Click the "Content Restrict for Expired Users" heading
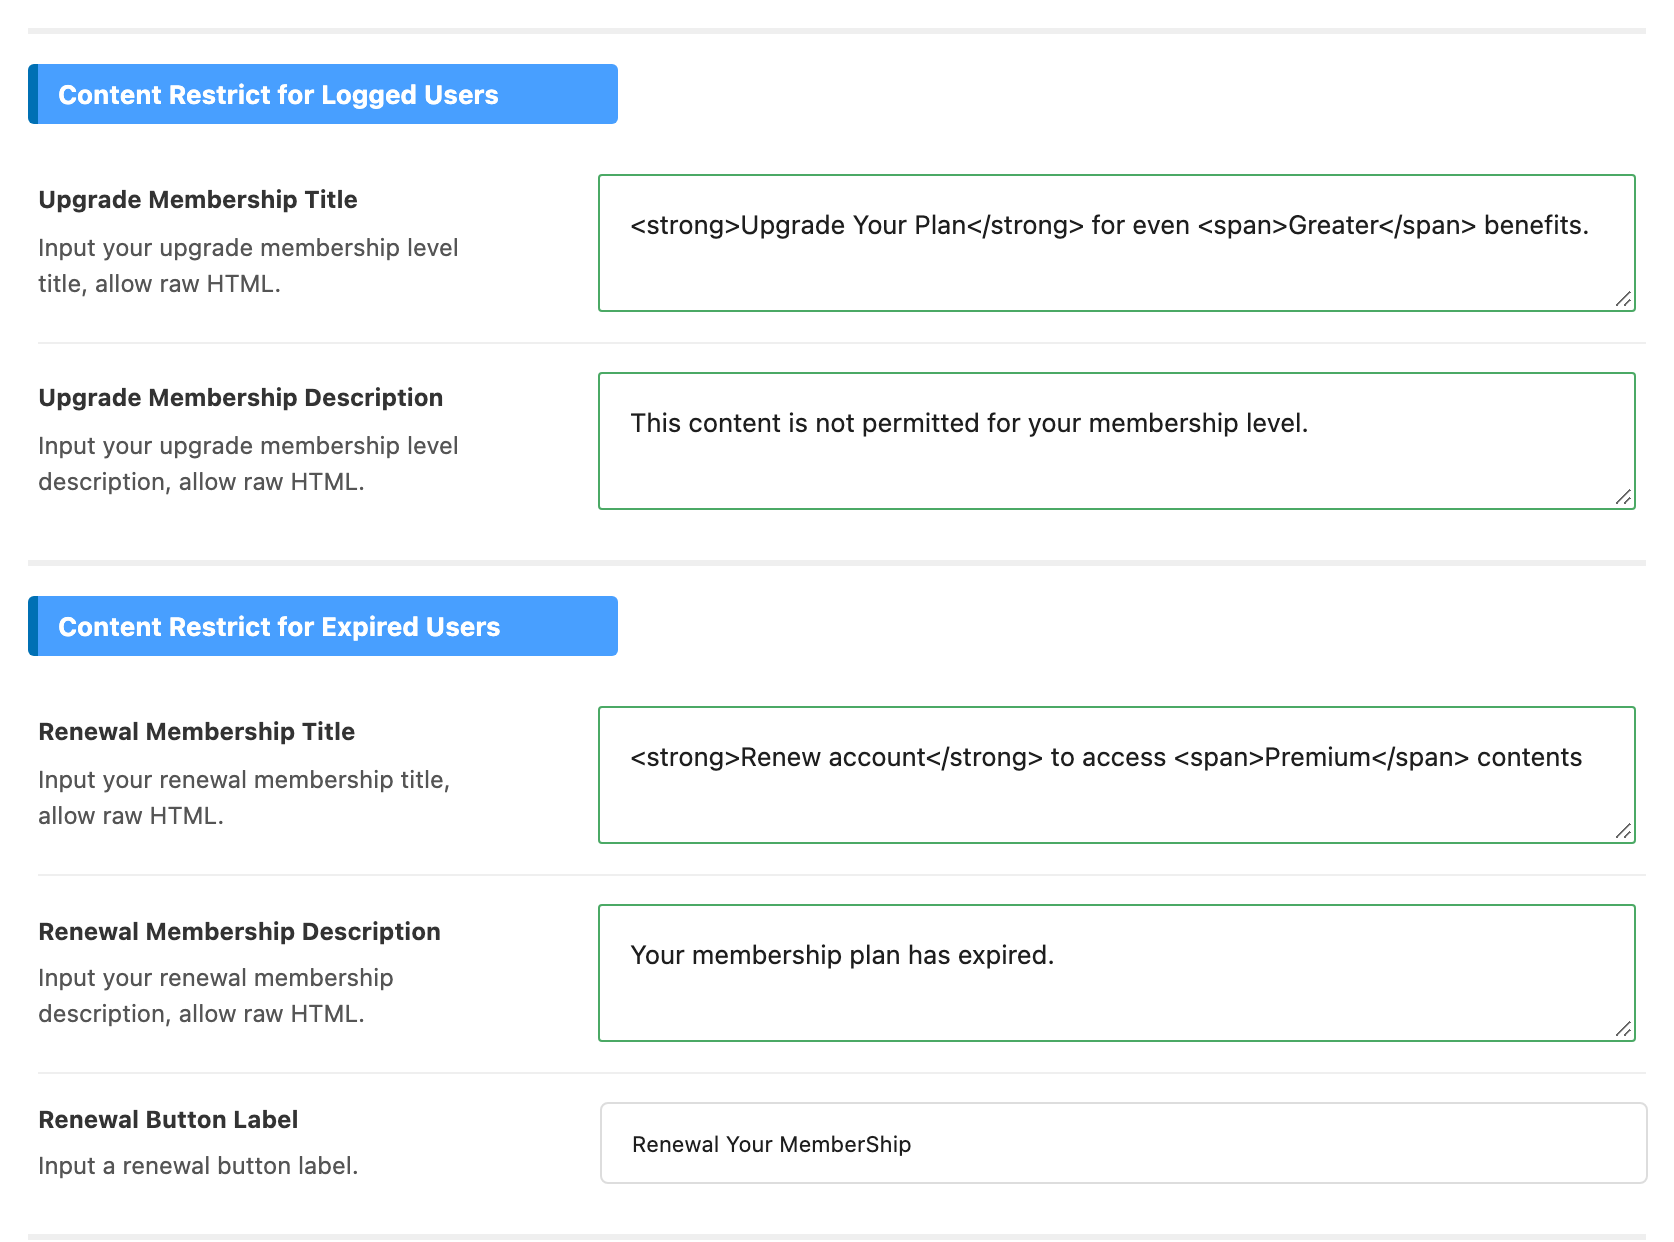Viewport: 1674px width, 1242px height. click(323, 626)
